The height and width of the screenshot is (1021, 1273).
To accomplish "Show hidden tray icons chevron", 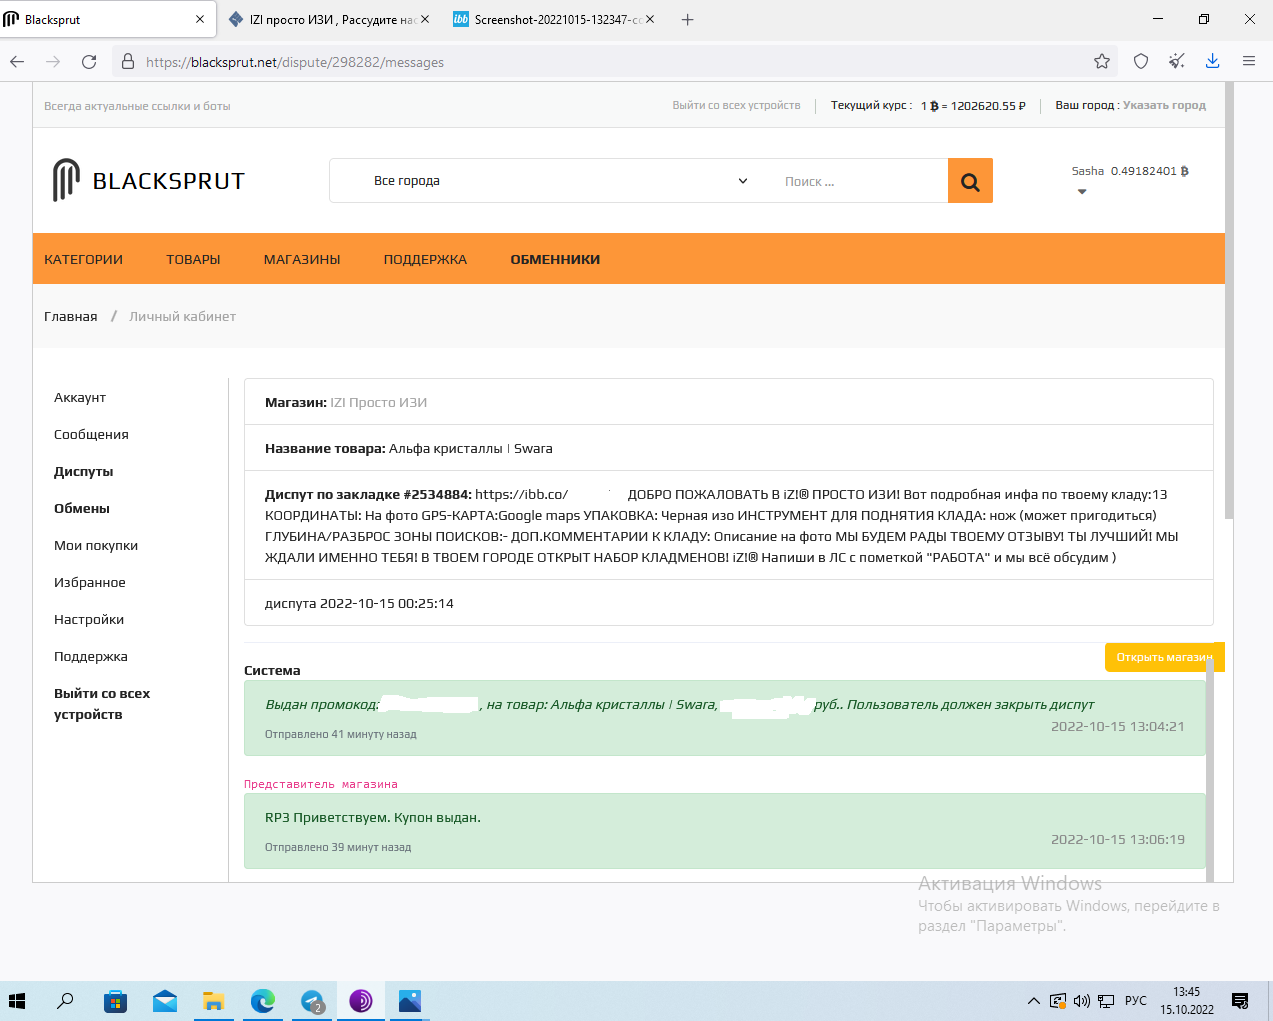I will click(x=1033, y=1001).
